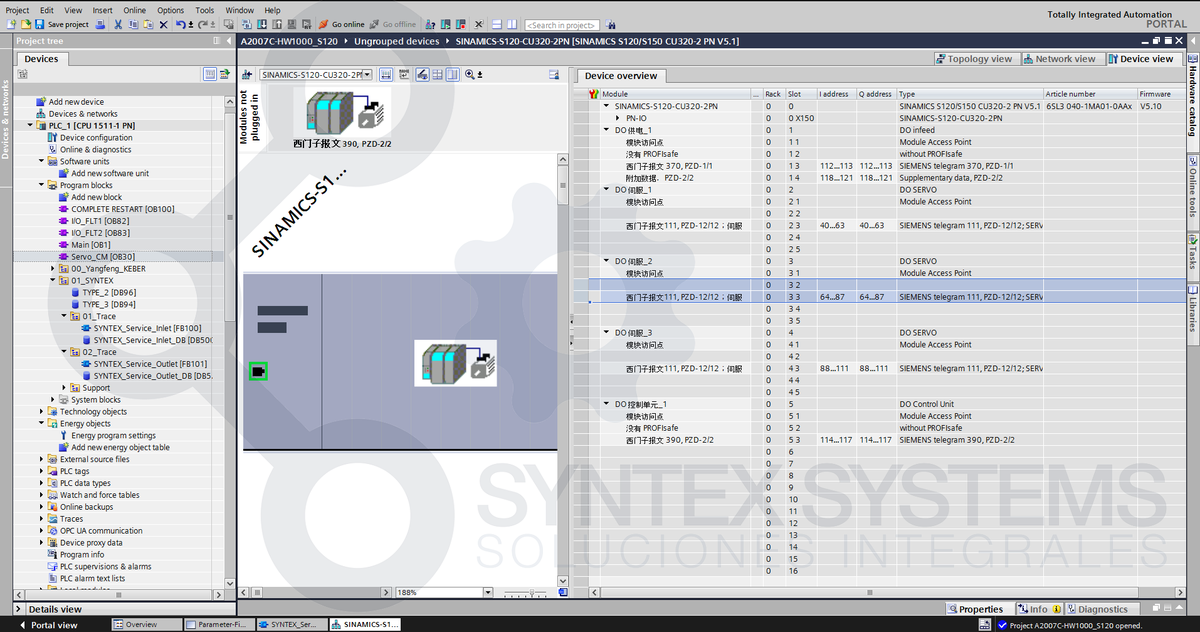Image resolution: width=1200 pixels, height=632 pixels.
Task: Click the Split editor vertically icon
Action: coord(511,24)
